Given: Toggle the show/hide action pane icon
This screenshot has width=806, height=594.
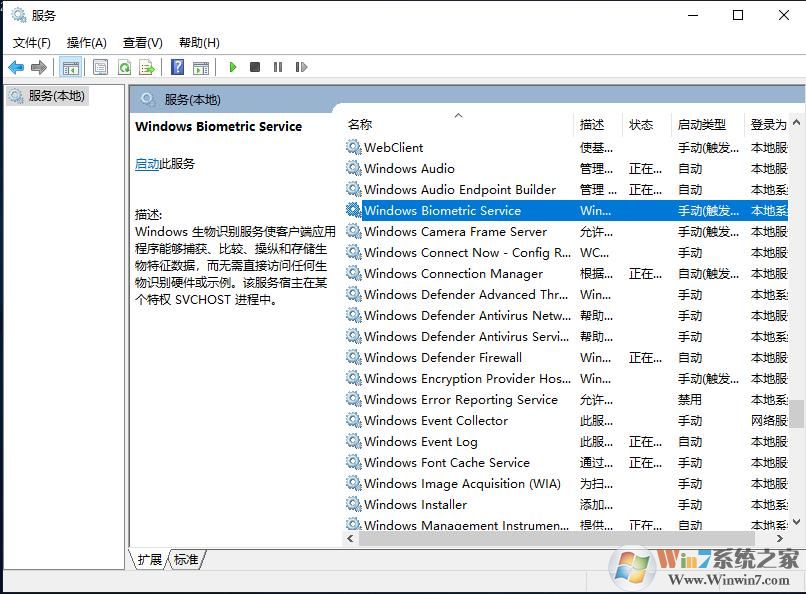Looking at the screenshot, I should 201,67.
